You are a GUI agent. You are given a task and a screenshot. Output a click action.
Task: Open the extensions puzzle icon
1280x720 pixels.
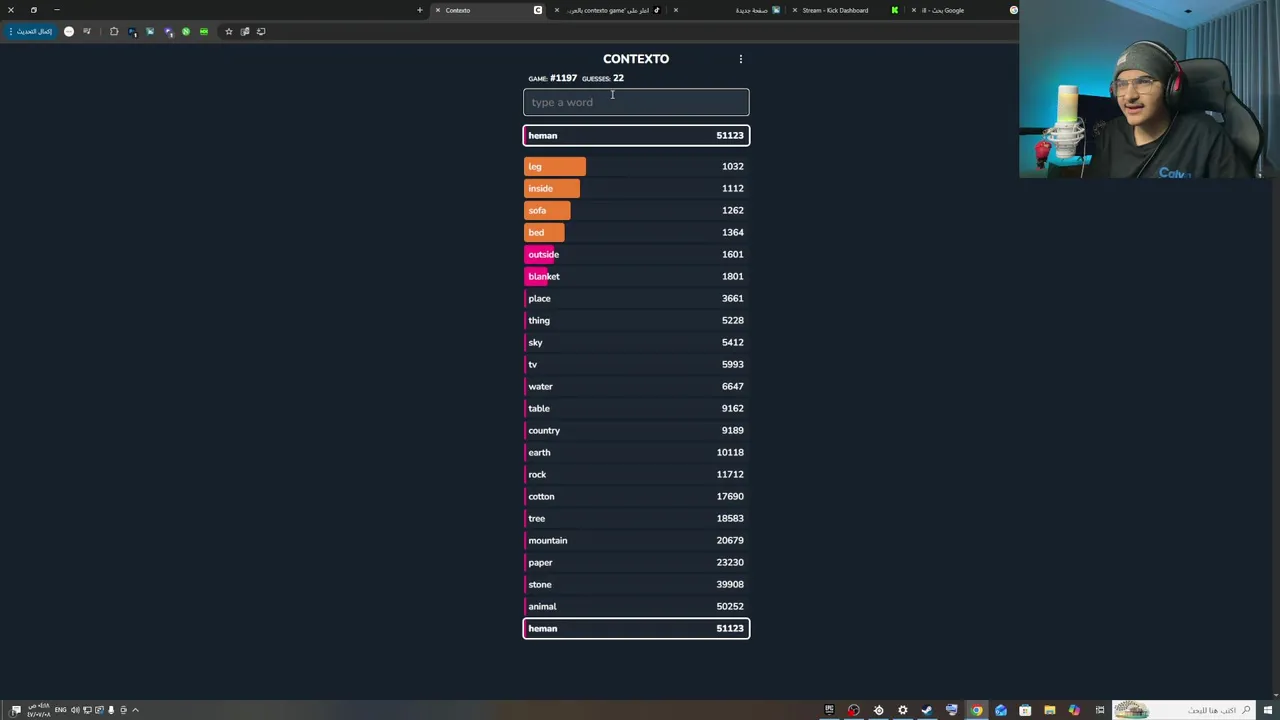click(114, 31)
